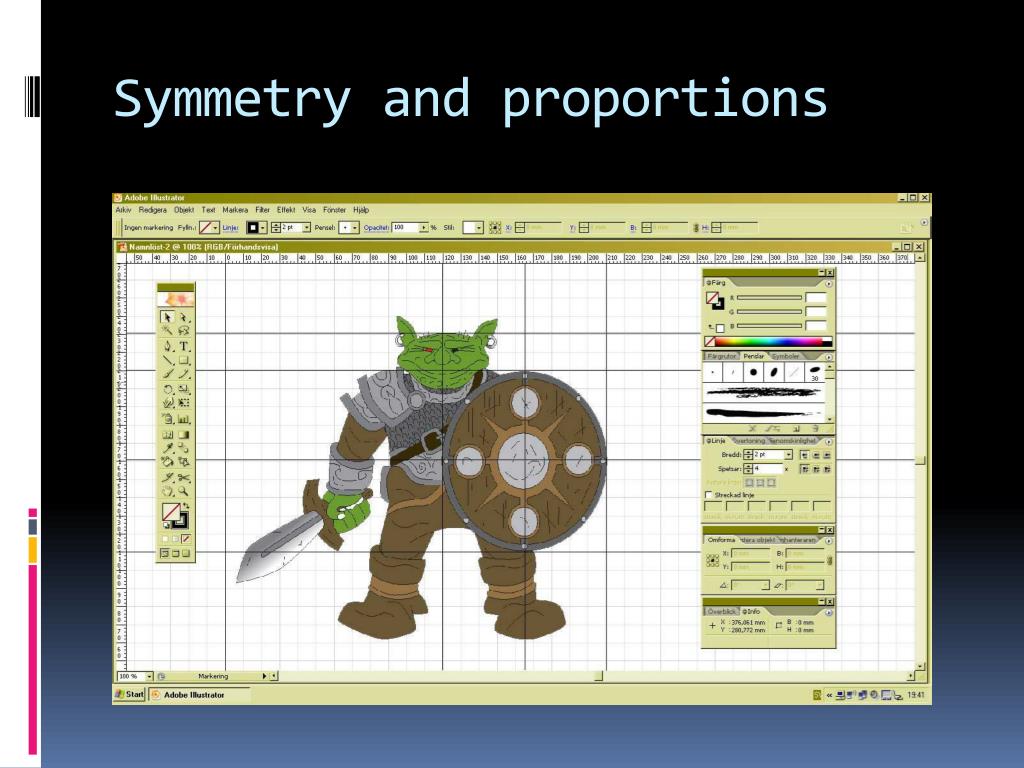Choose the Magic Wand tool
1024x768 pixels.
pyautogui.click(x=167, y=331)
